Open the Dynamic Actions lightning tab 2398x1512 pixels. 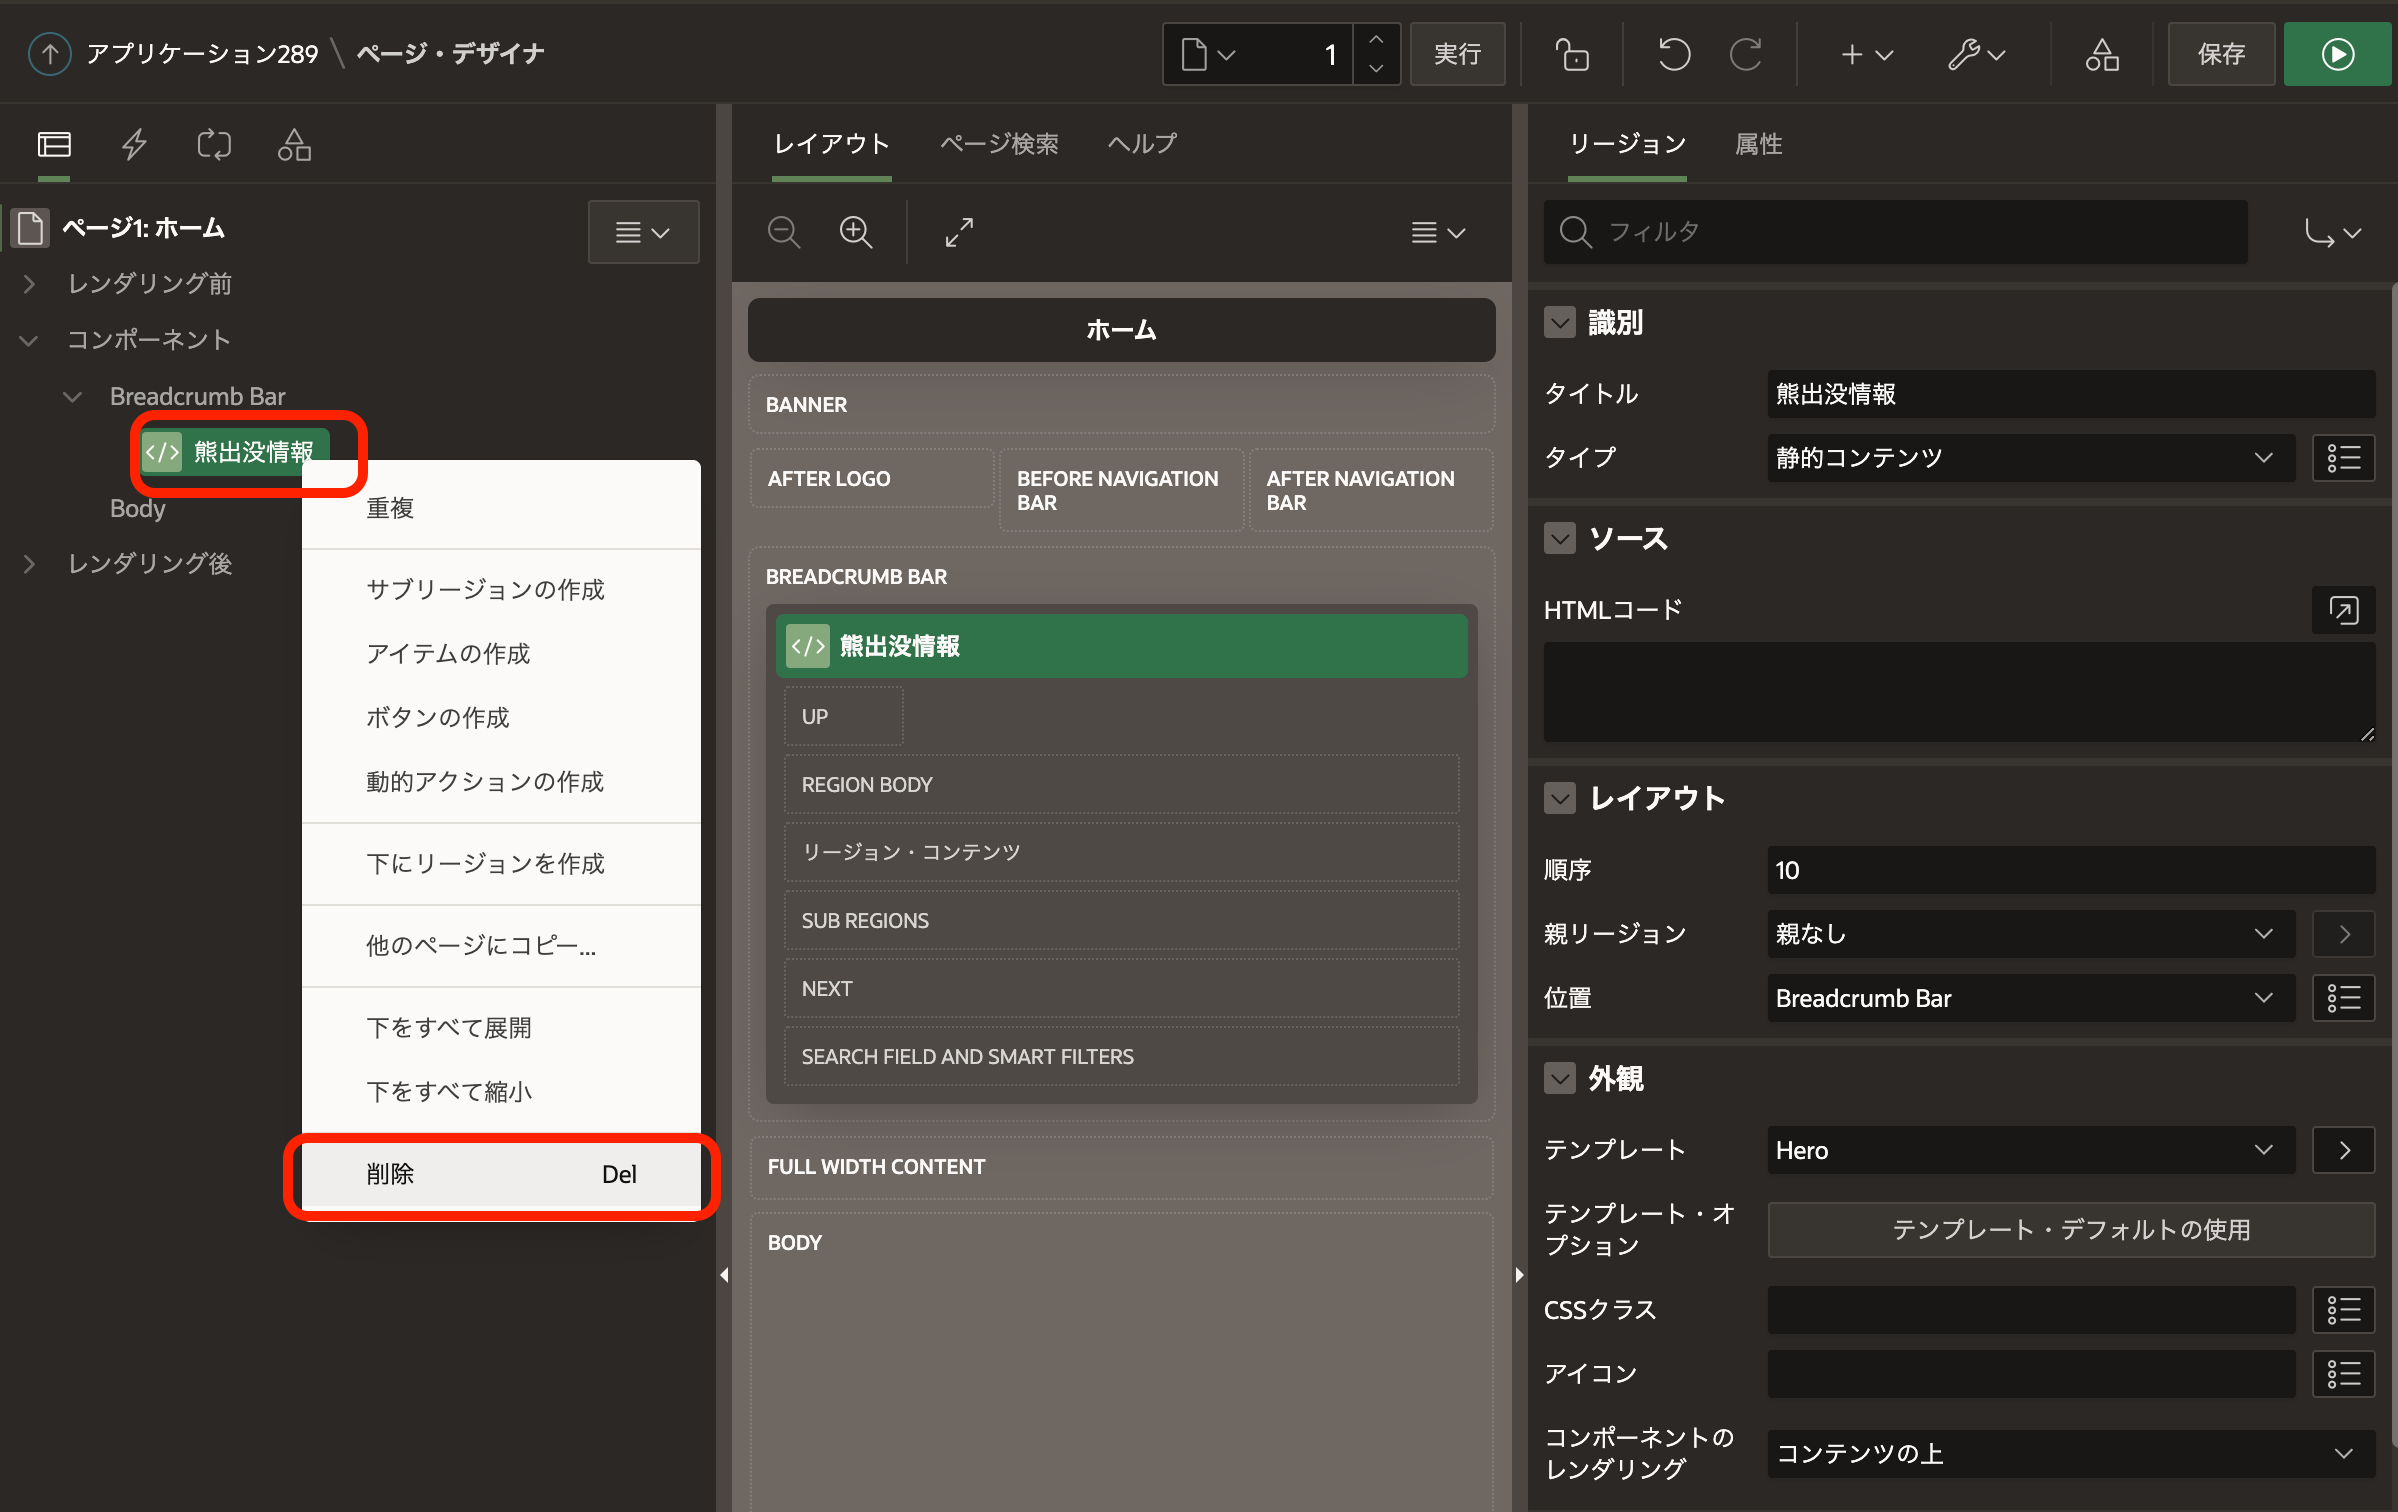pos(134,145)
